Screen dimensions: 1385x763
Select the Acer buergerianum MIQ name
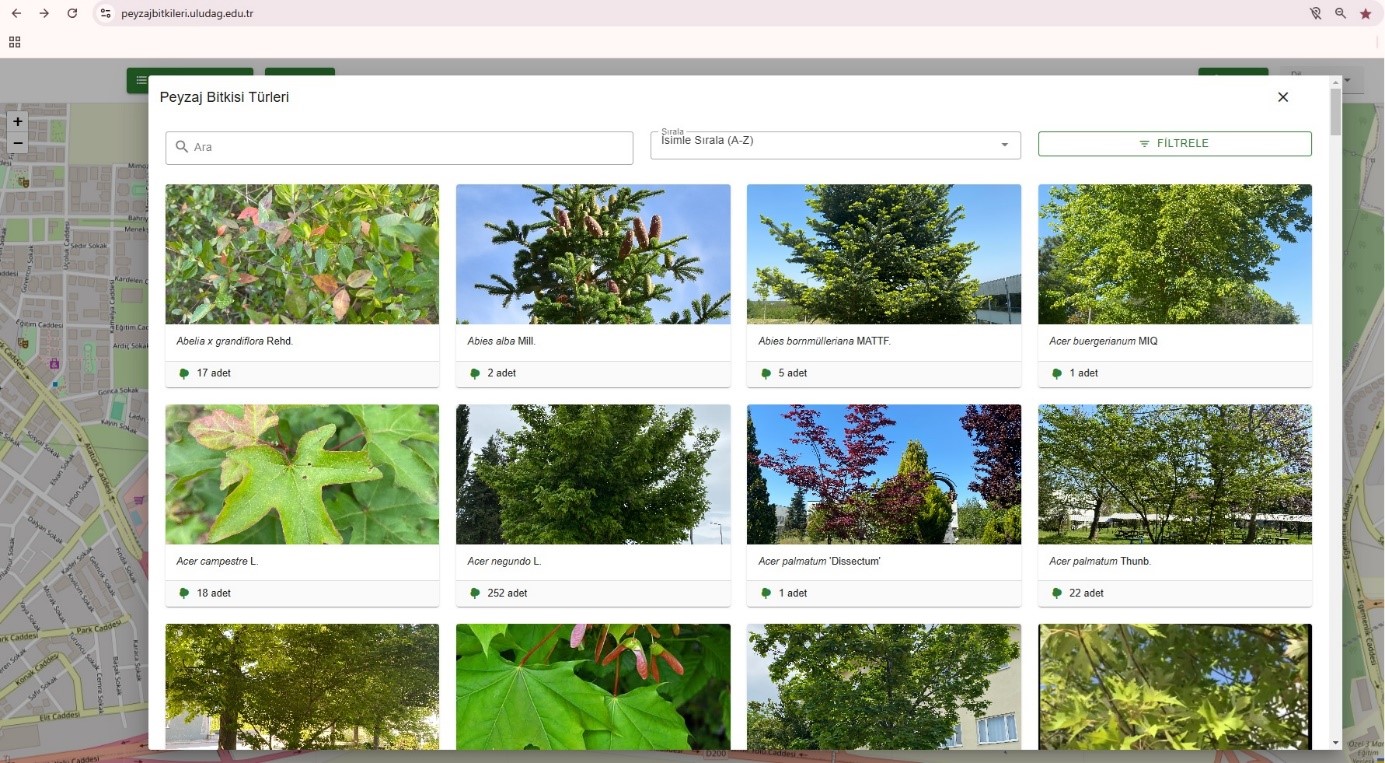(1103, 341)
